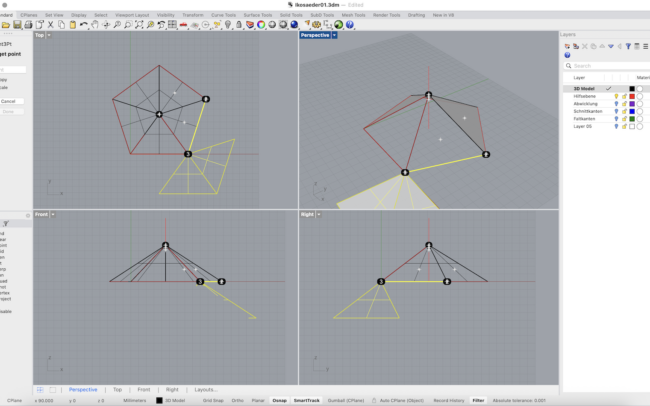Open the Millimeters units selector in status bar
The image size is (650, 406).
[x=135, y=401]
